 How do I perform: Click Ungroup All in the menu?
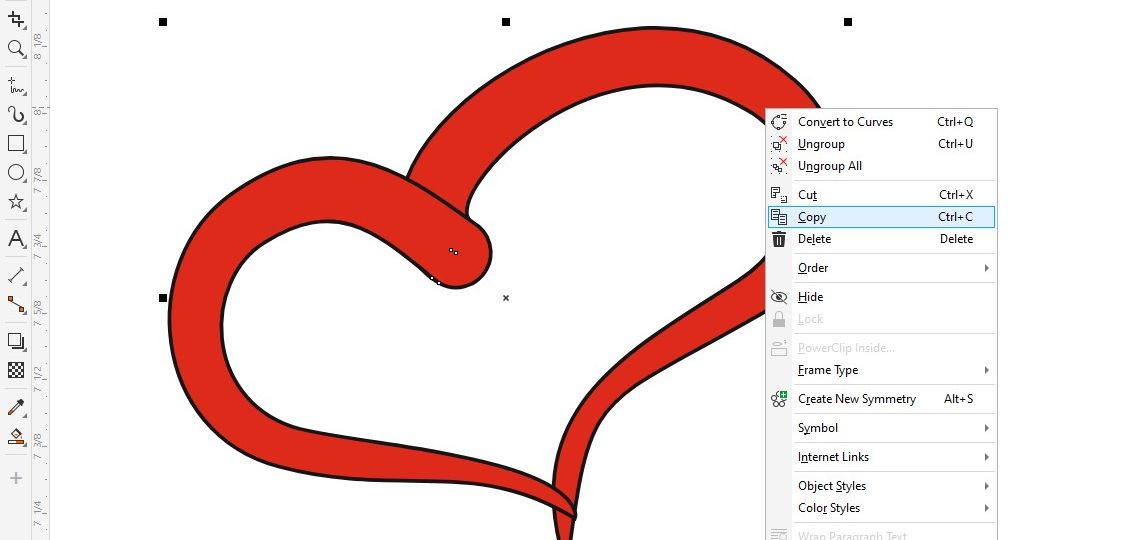[x=829, y=166]
